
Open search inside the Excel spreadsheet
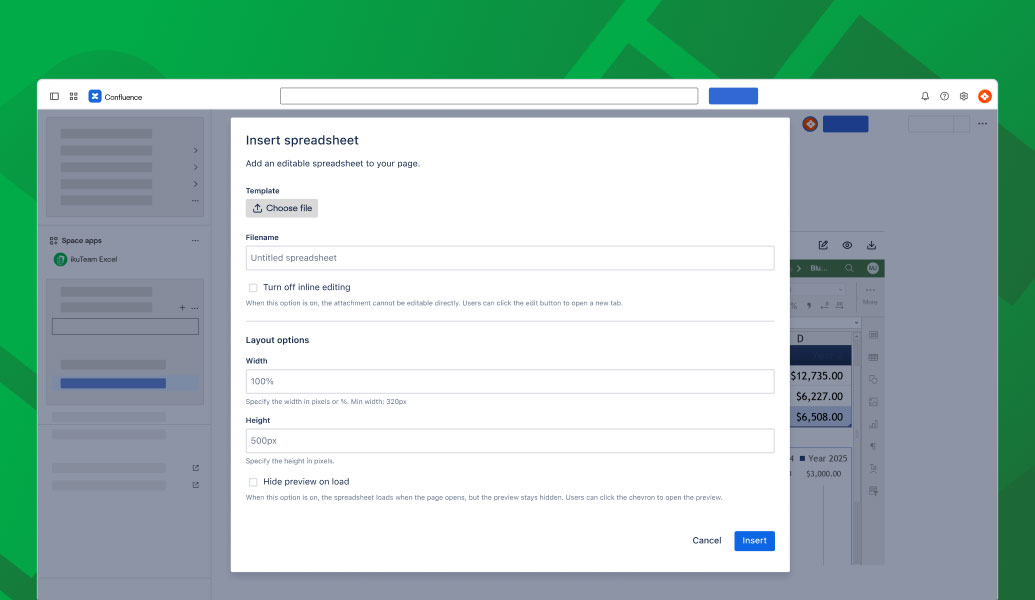pos(849,268)
